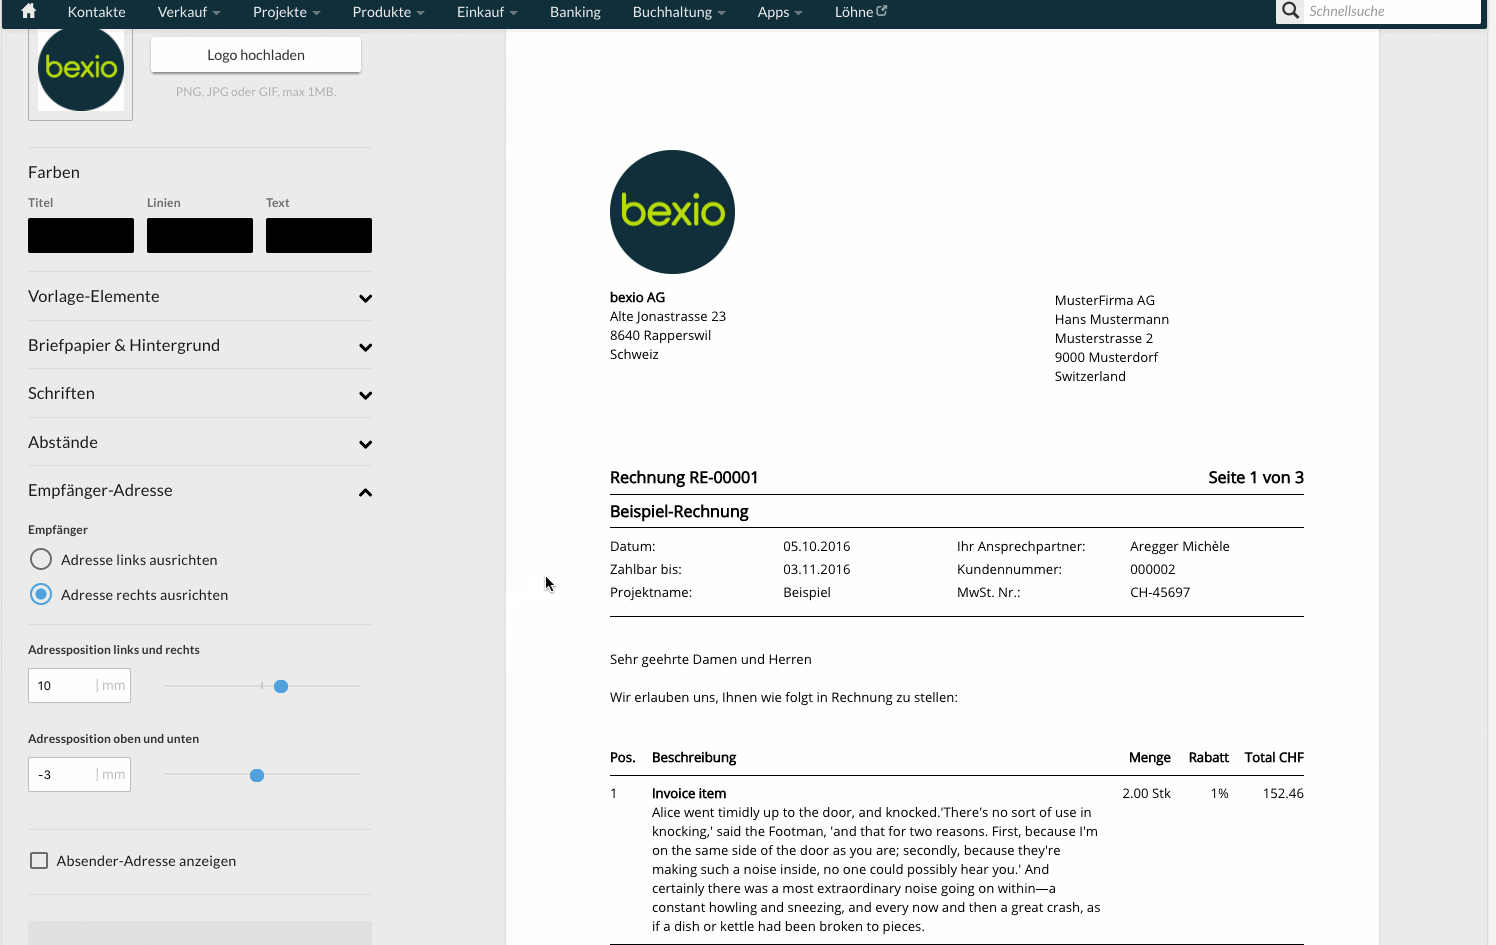Viewport: 1496px width, 945px height.
Task: Open the Buchhaltung menu
Action: 678,12
